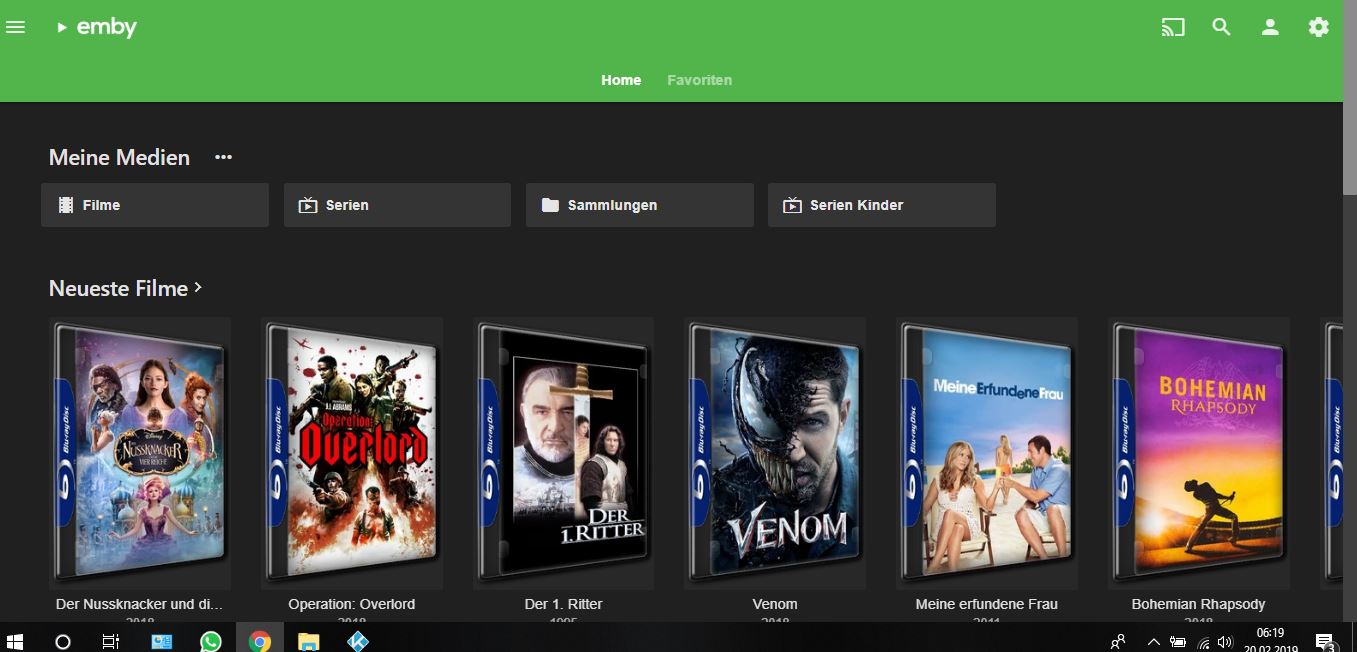Click the title 'Der Nussknacker und di...'
Screen dimensions: 1357x652
tap(140, 604)
